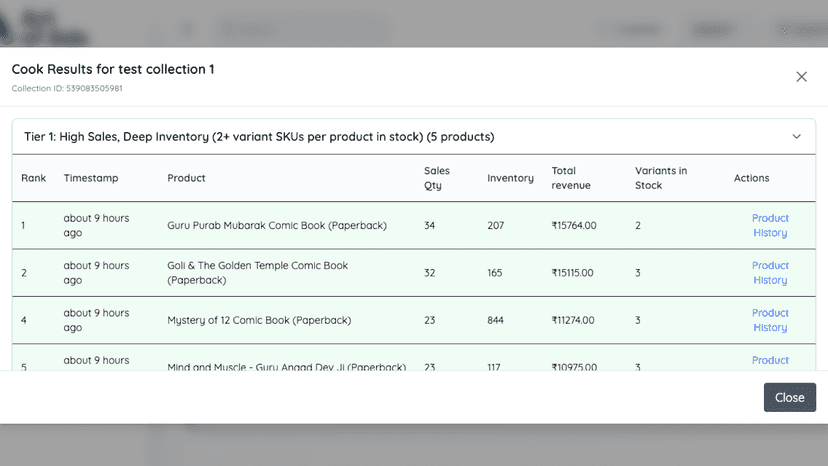Viewport: 828px width, 466px height.
Task: Click revenue value ₹15115.00
Action: click(x=572, y=273)
